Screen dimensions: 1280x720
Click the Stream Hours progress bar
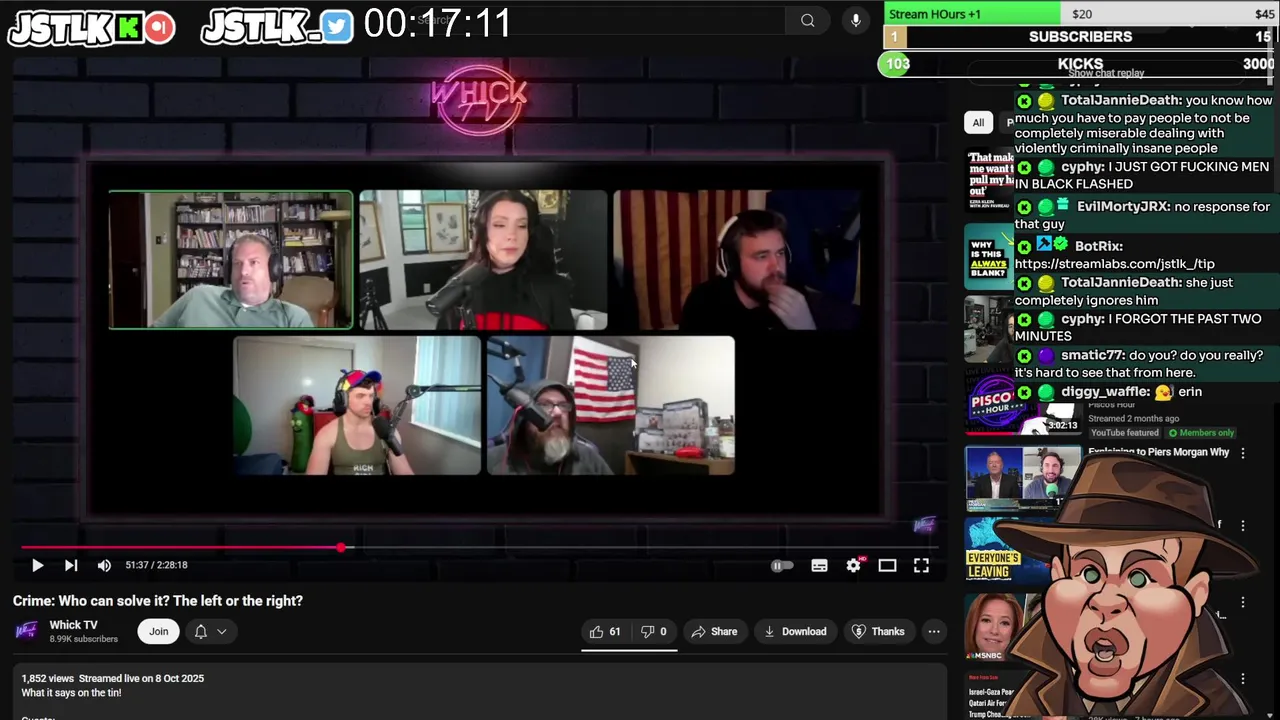point(1081,13)
